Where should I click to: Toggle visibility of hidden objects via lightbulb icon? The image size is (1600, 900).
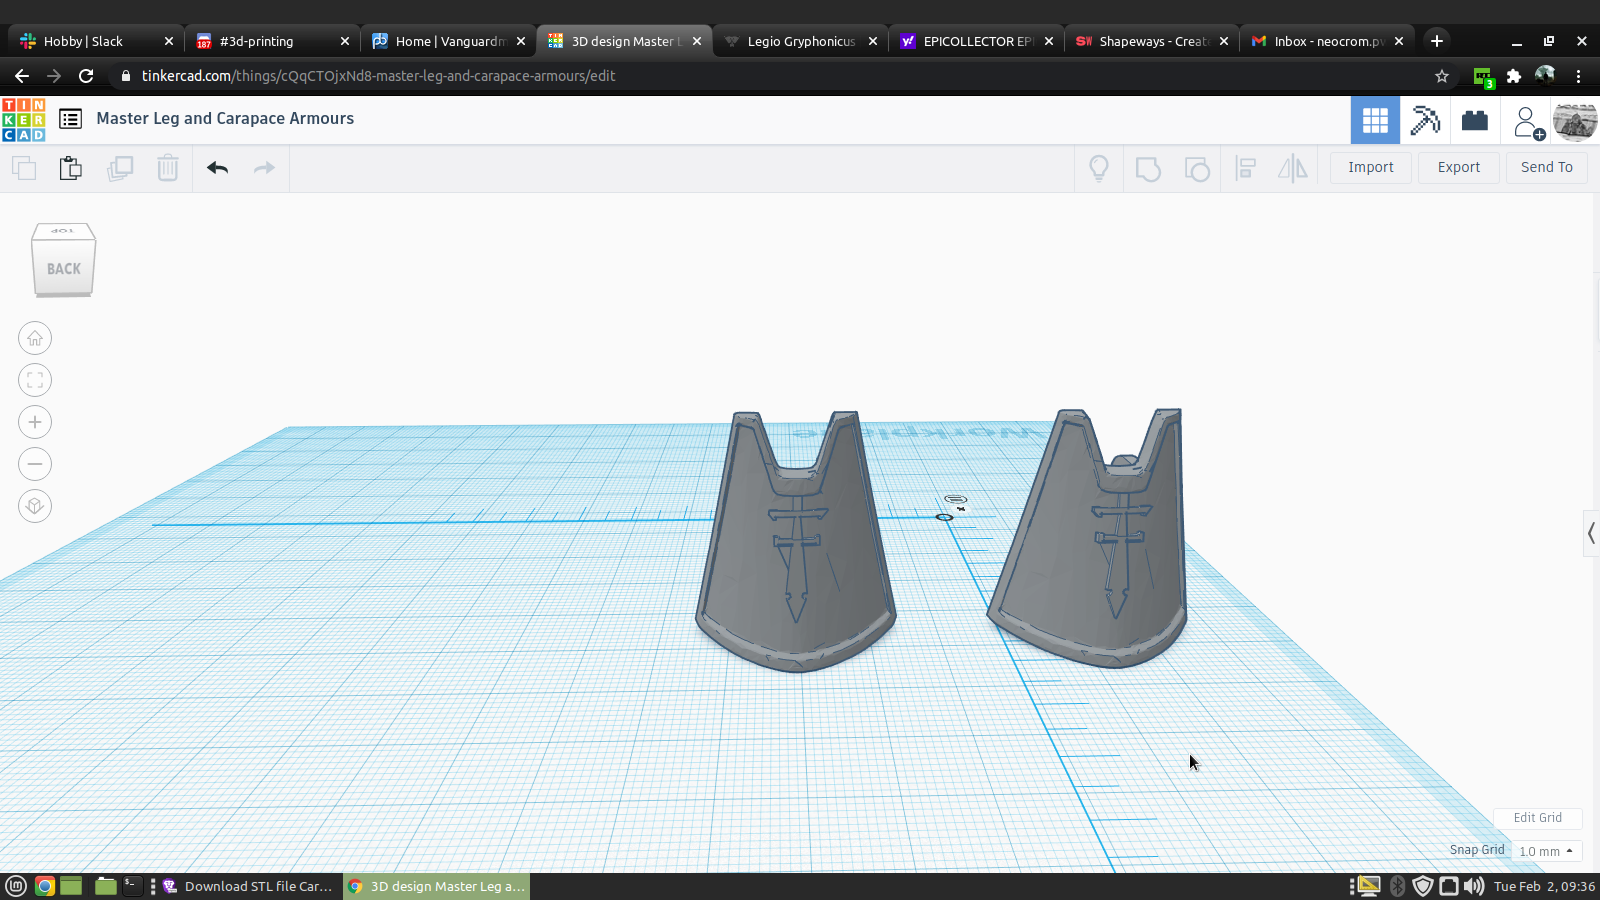pos(1099,168)
